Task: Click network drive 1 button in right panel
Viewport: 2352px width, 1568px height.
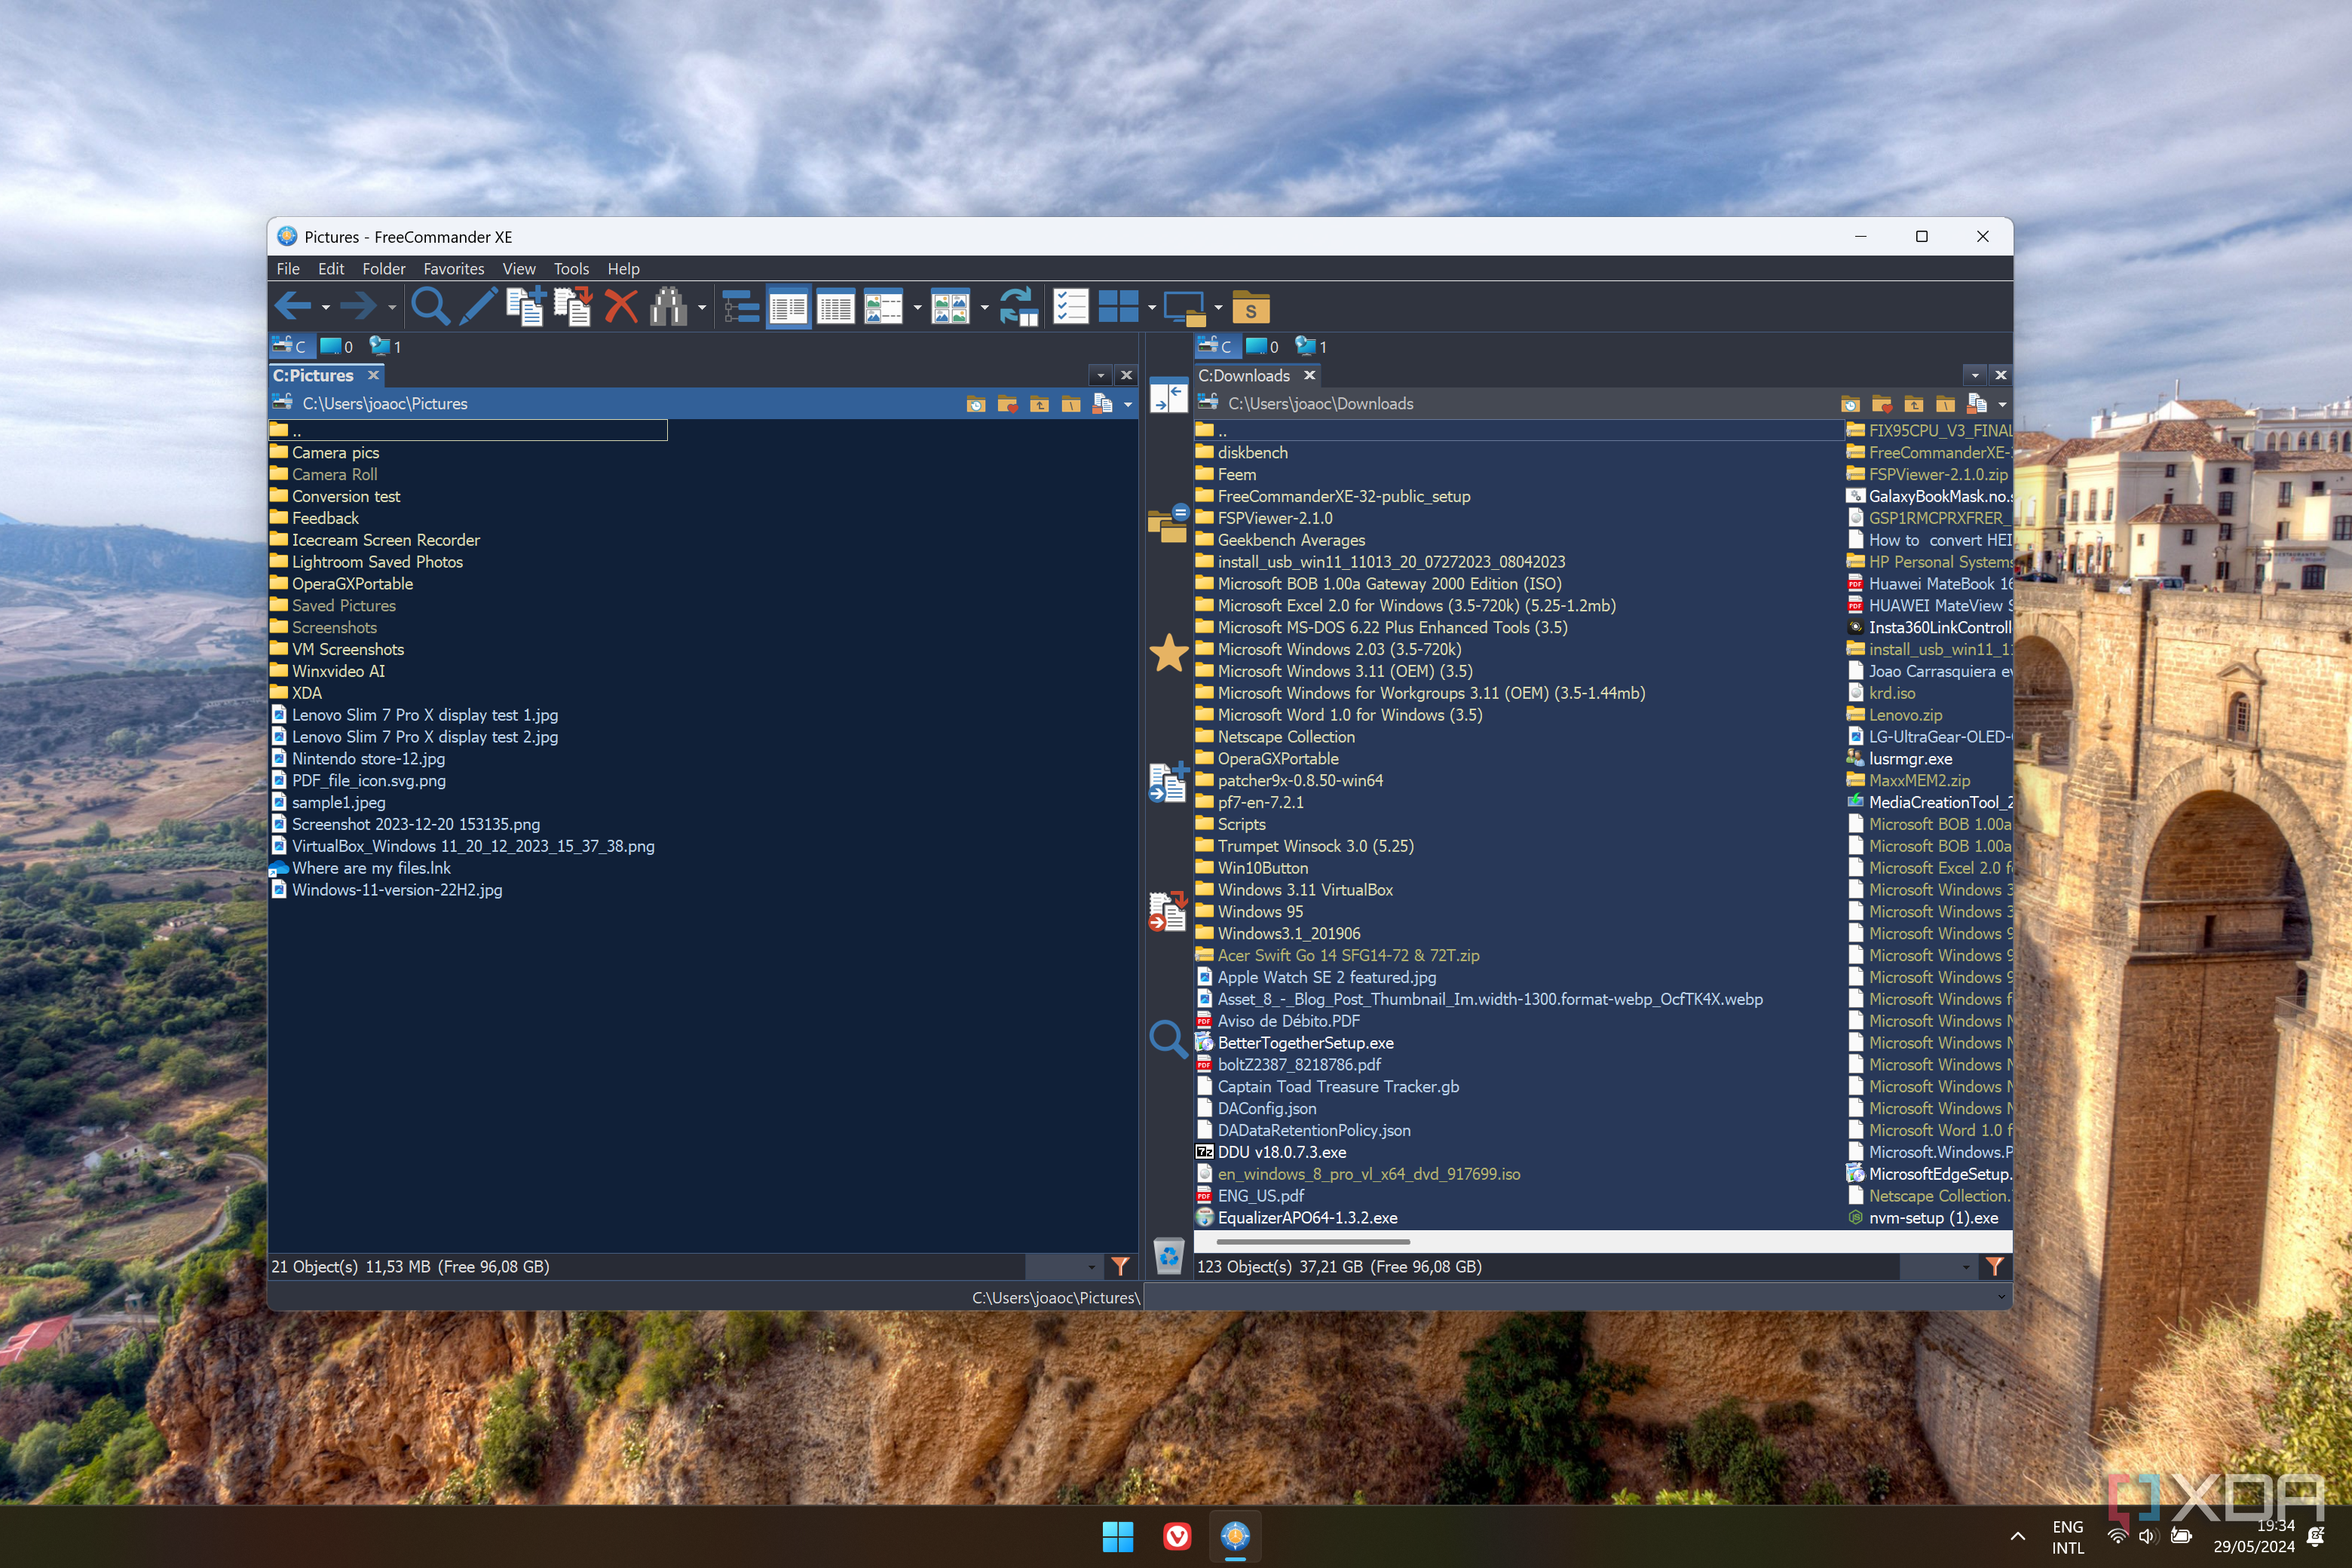Action: click(x=1311, y=346)
